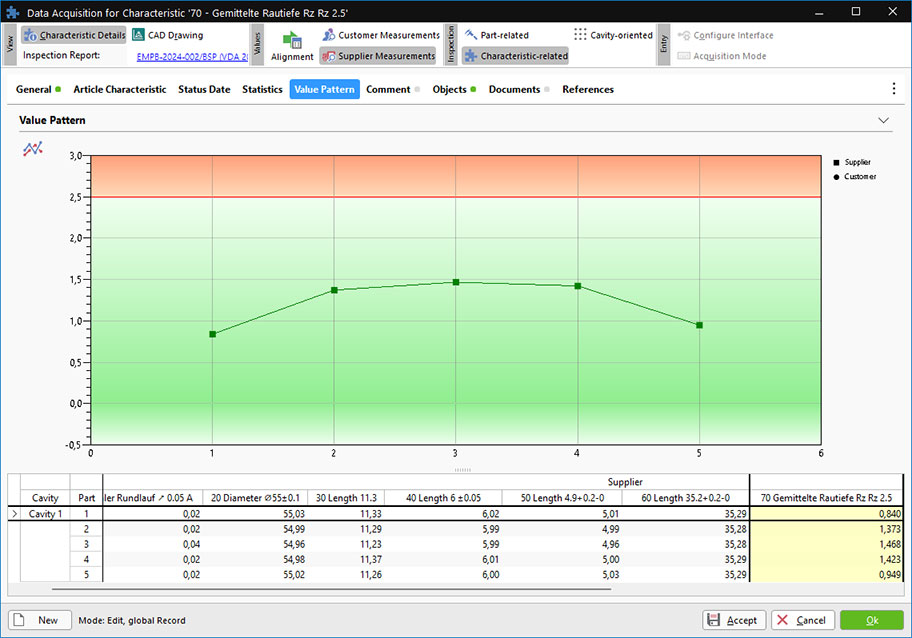Click the Accept button
Viewport: 912px width, 638px height.
(x=734, y=620)
